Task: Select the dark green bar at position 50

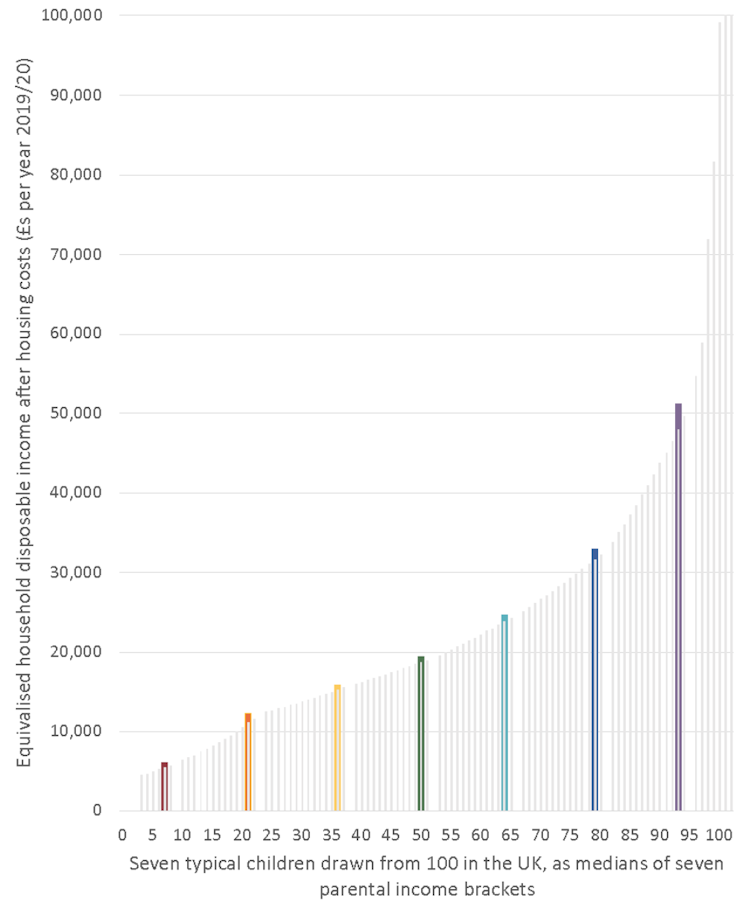Action: pyautogui.click(x=421, y=733)
